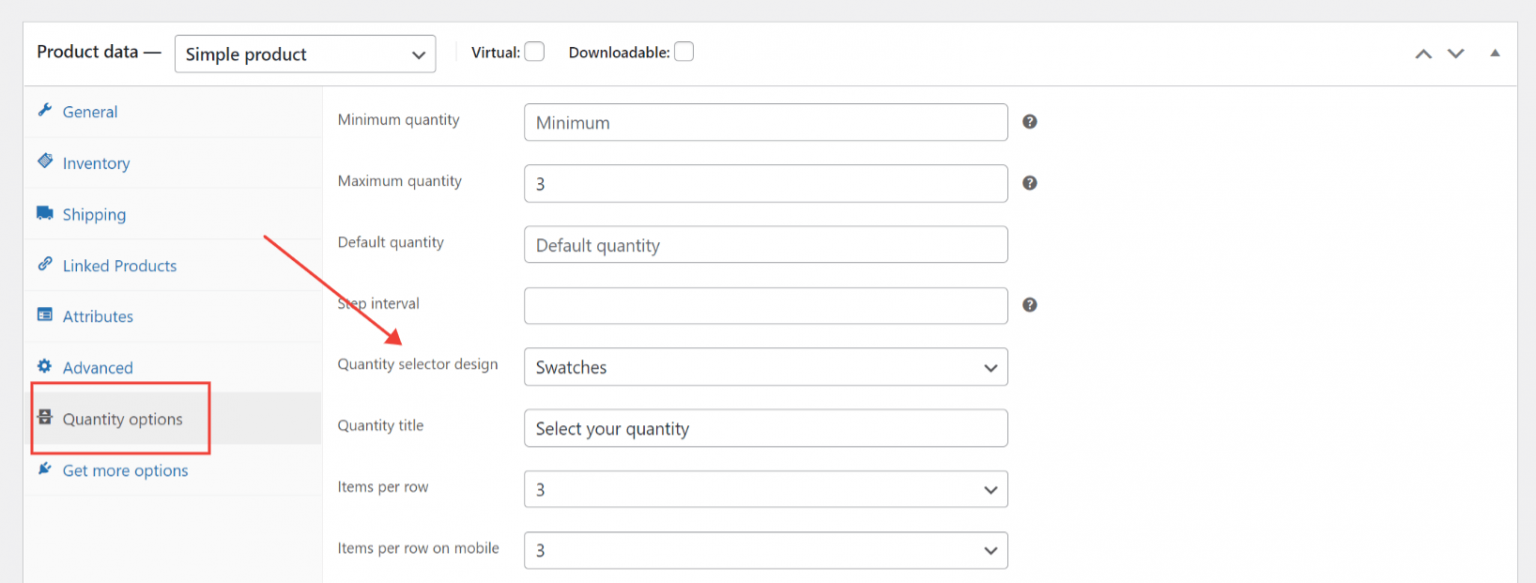Click the Items per row on mobile selector
Viewport: 1536px width, 583px height.
point(765,550)
